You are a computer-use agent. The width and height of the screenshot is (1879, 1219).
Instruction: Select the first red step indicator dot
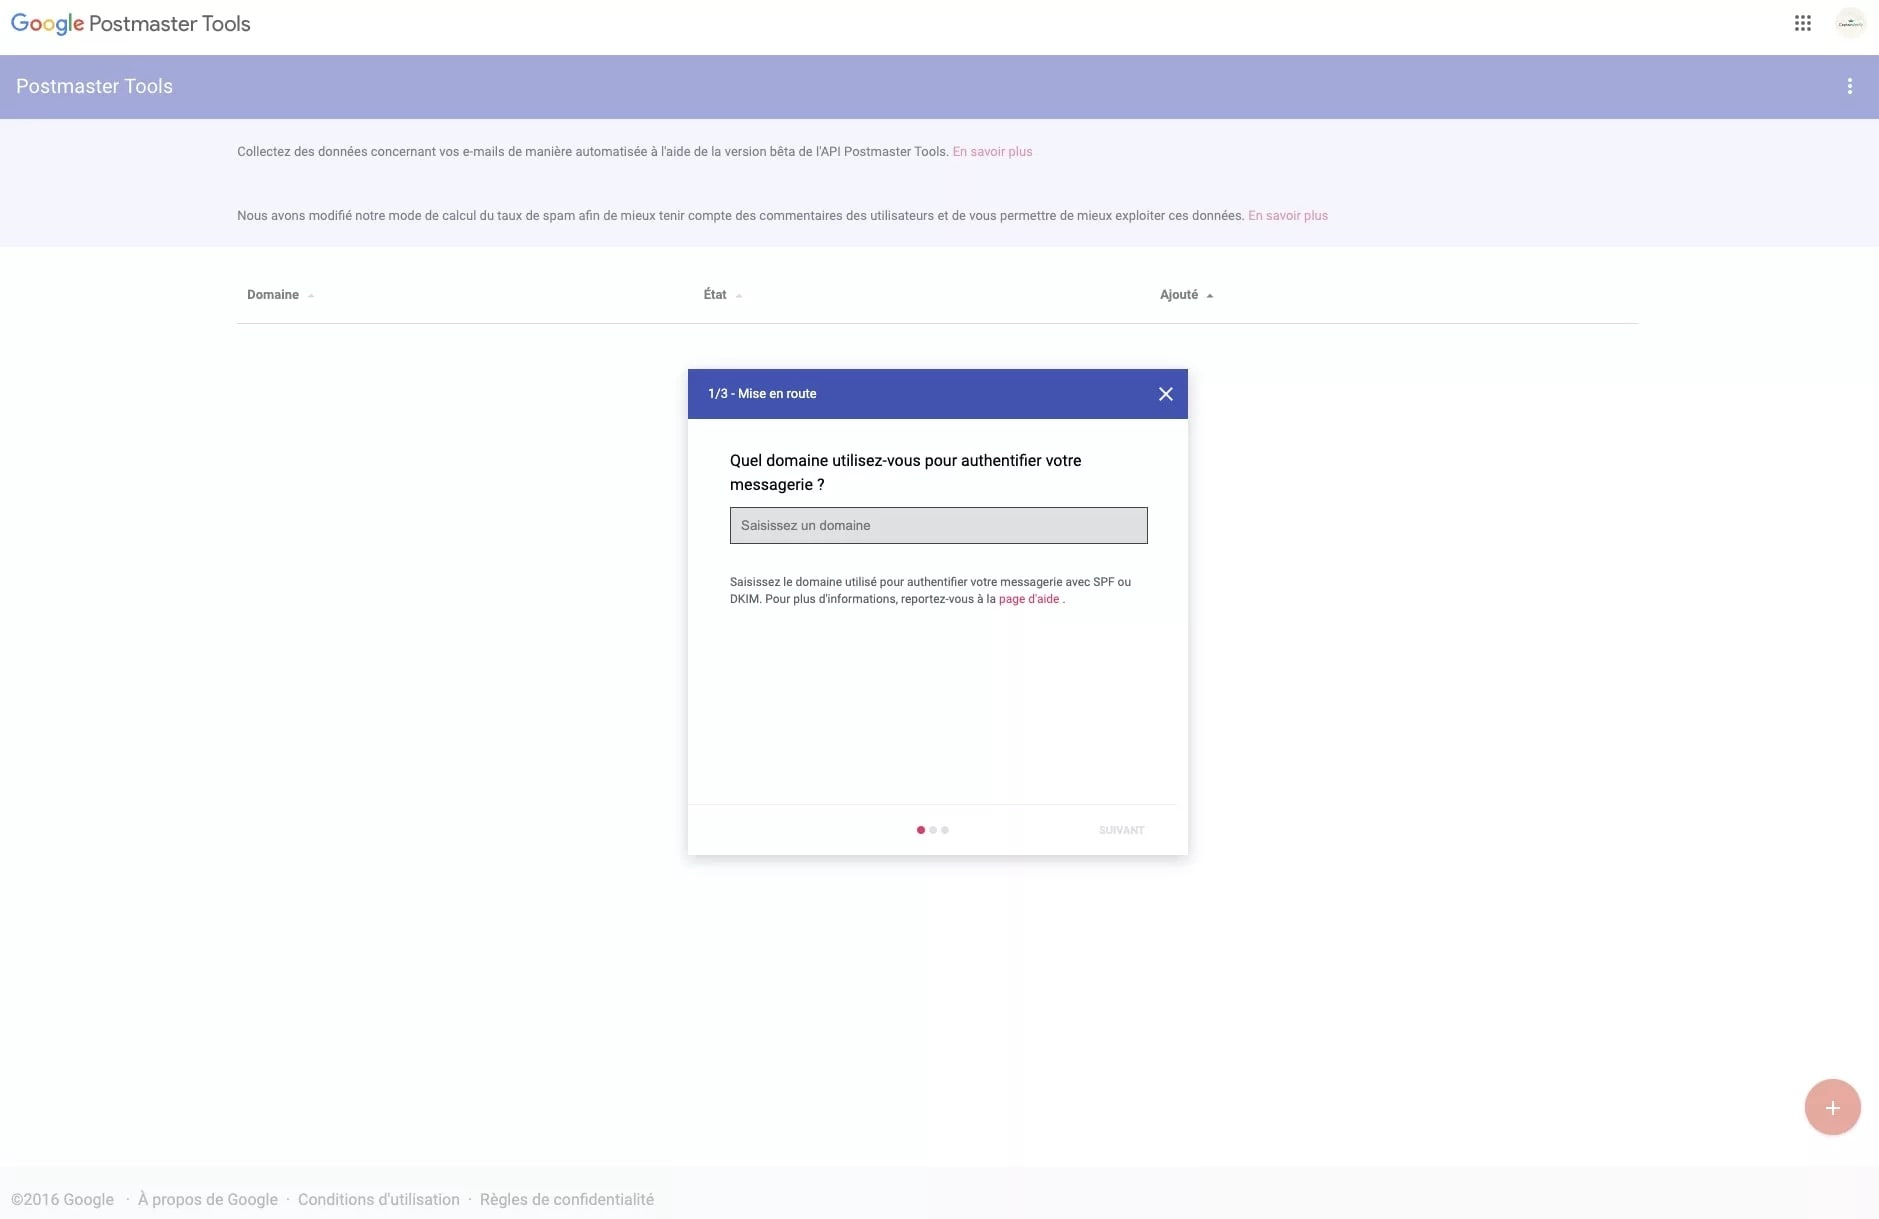pyautogui.click(x=920, y=830)
